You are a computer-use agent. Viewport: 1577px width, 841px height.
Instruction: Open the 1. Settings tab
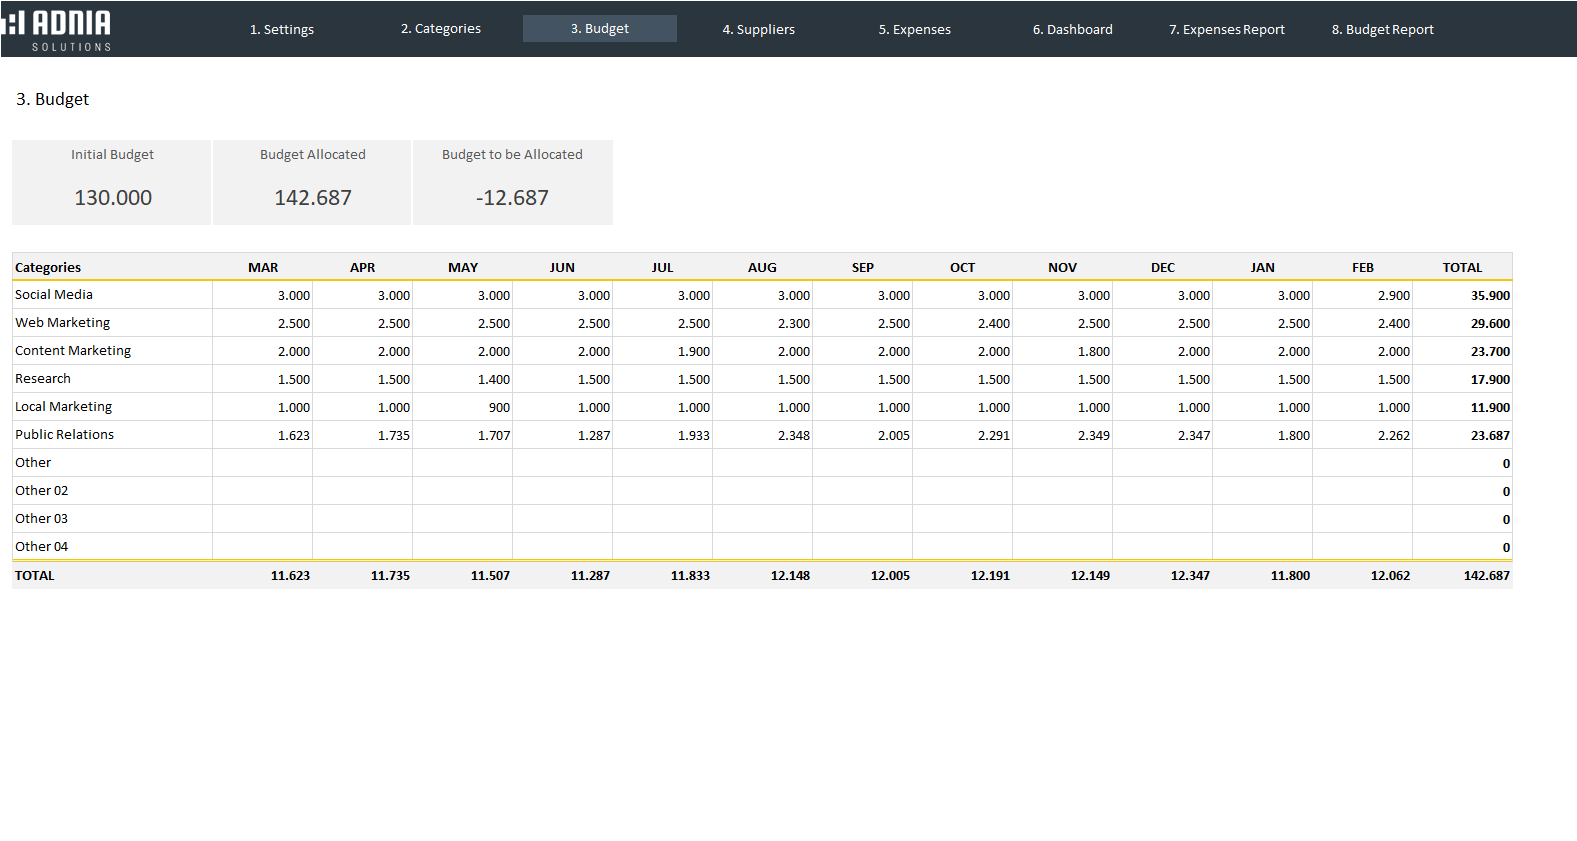[x=281, y=29]
